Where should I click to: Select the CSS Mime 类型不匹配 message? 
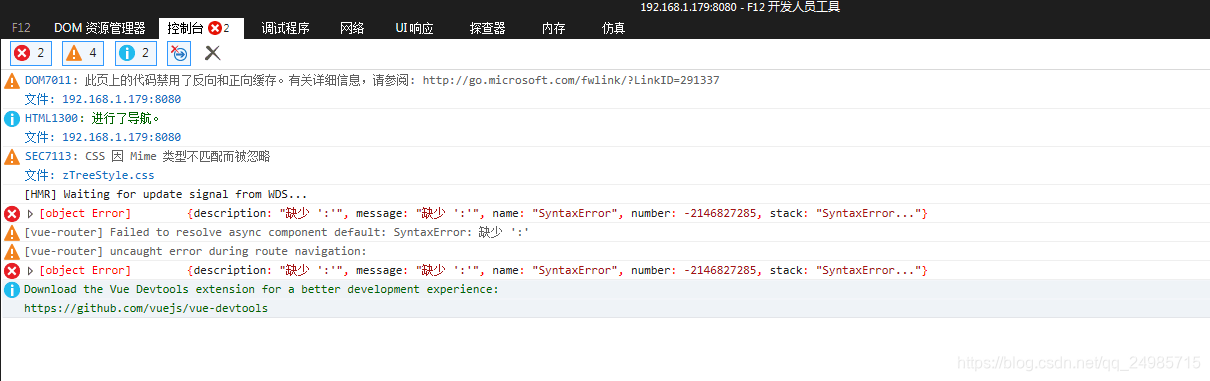pyautogui.click(x=177, y=156)
